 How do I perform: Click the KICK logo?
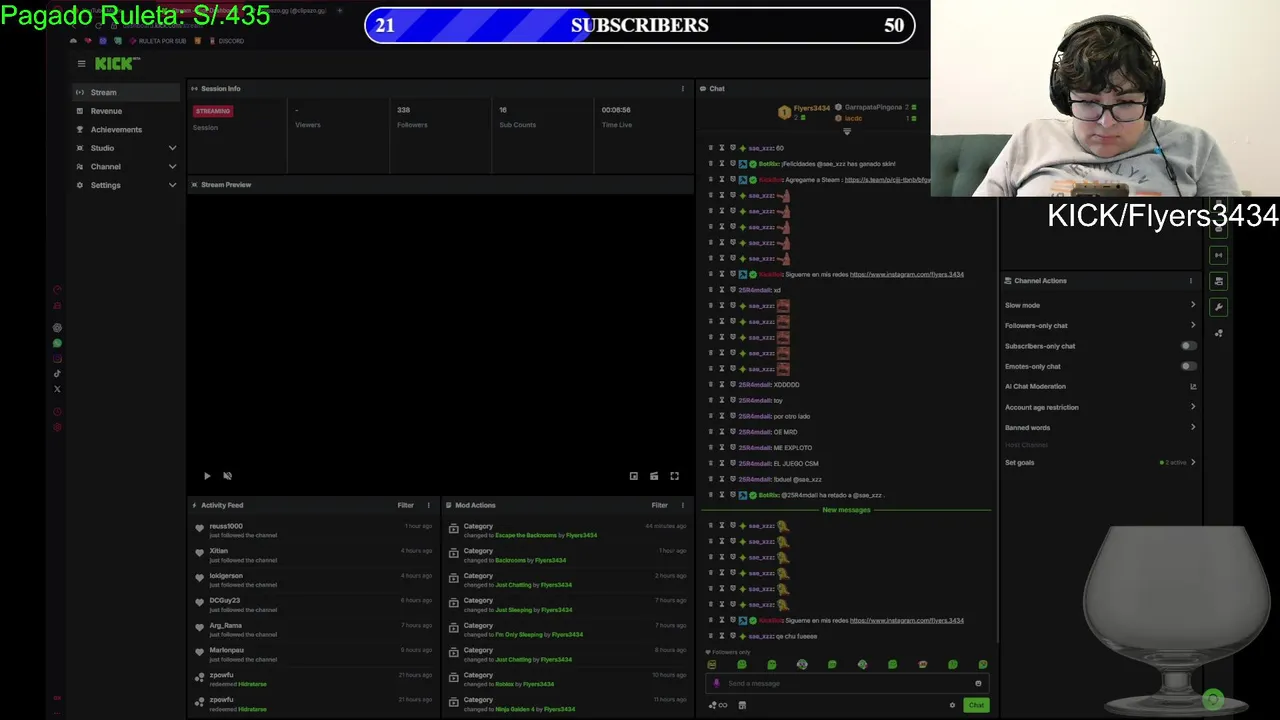click(x=118, y=63)
